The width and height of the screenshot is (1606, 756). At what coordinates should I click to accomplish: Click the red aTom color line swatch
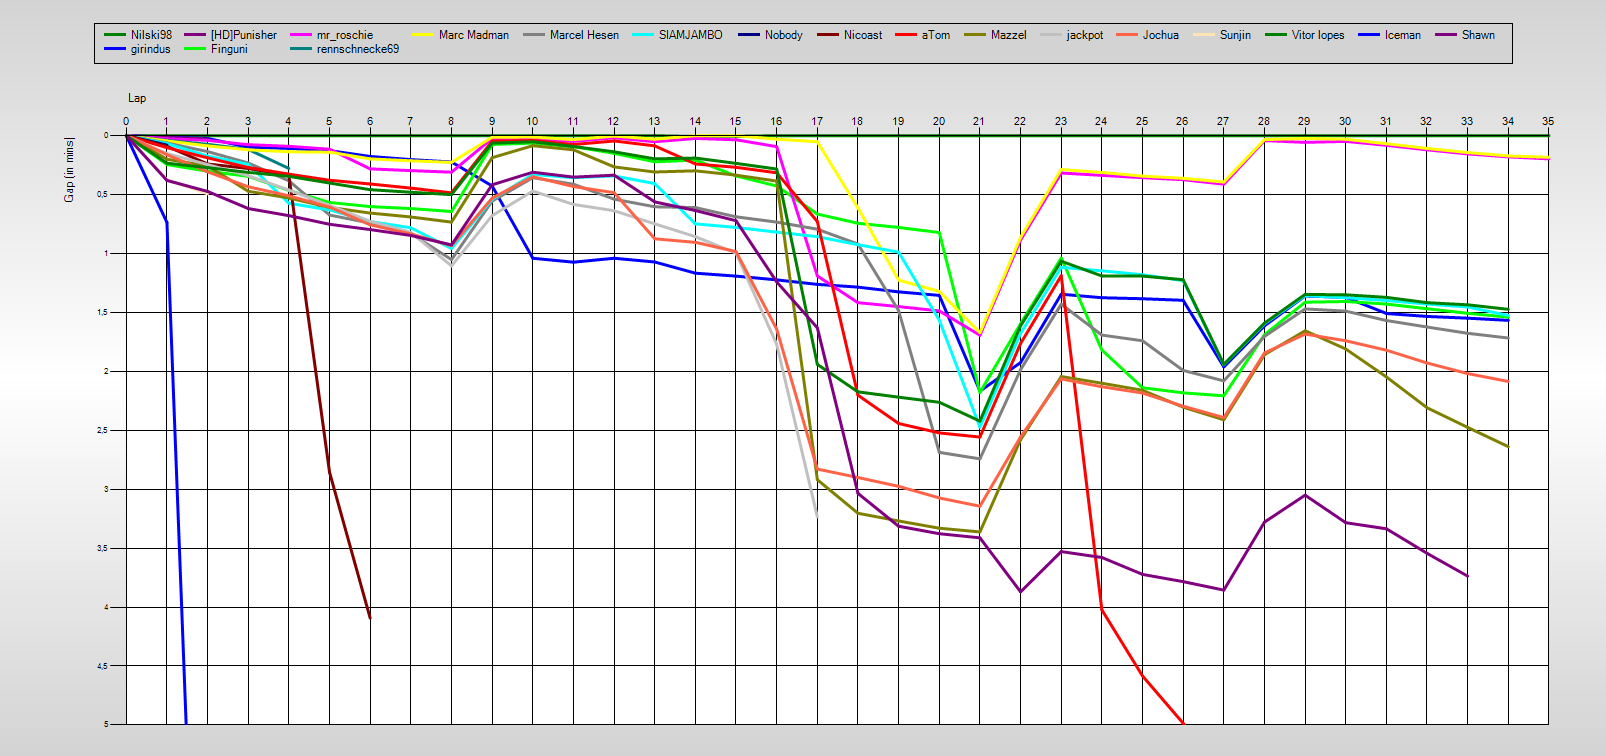click(x=906, y=35)
